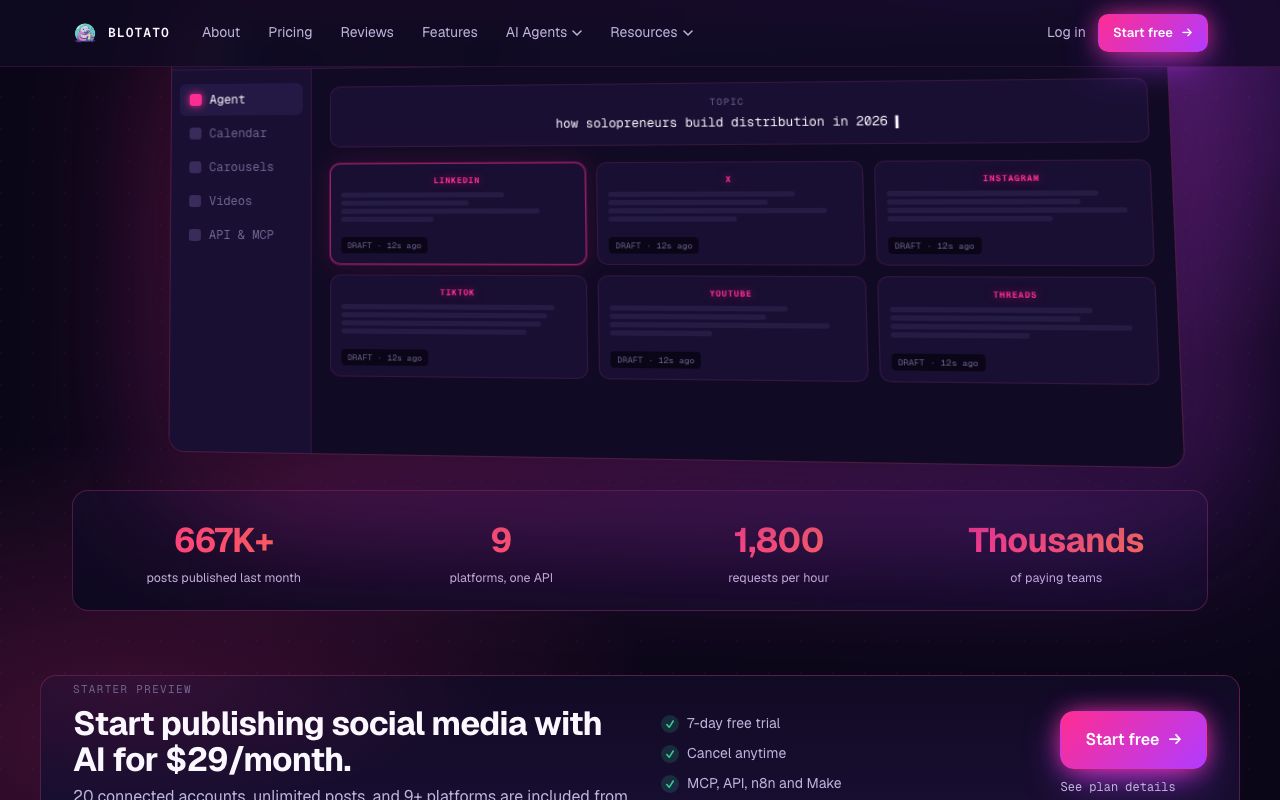This screenshot has height=800, width=1280.
Task: Click the '9 platforms, one API' stat
Action: click(x=501, y=553)
